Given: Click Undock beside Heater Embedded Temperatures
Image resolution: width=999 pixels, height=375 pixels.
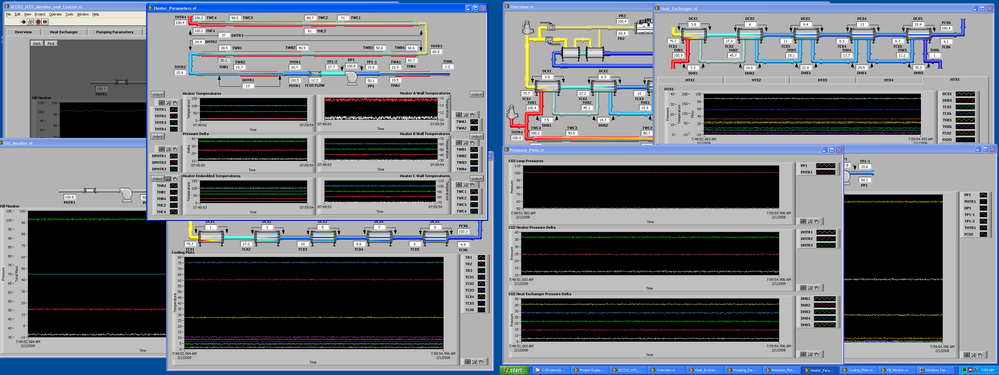Looking at the screenshot, I should pos(157,179).
